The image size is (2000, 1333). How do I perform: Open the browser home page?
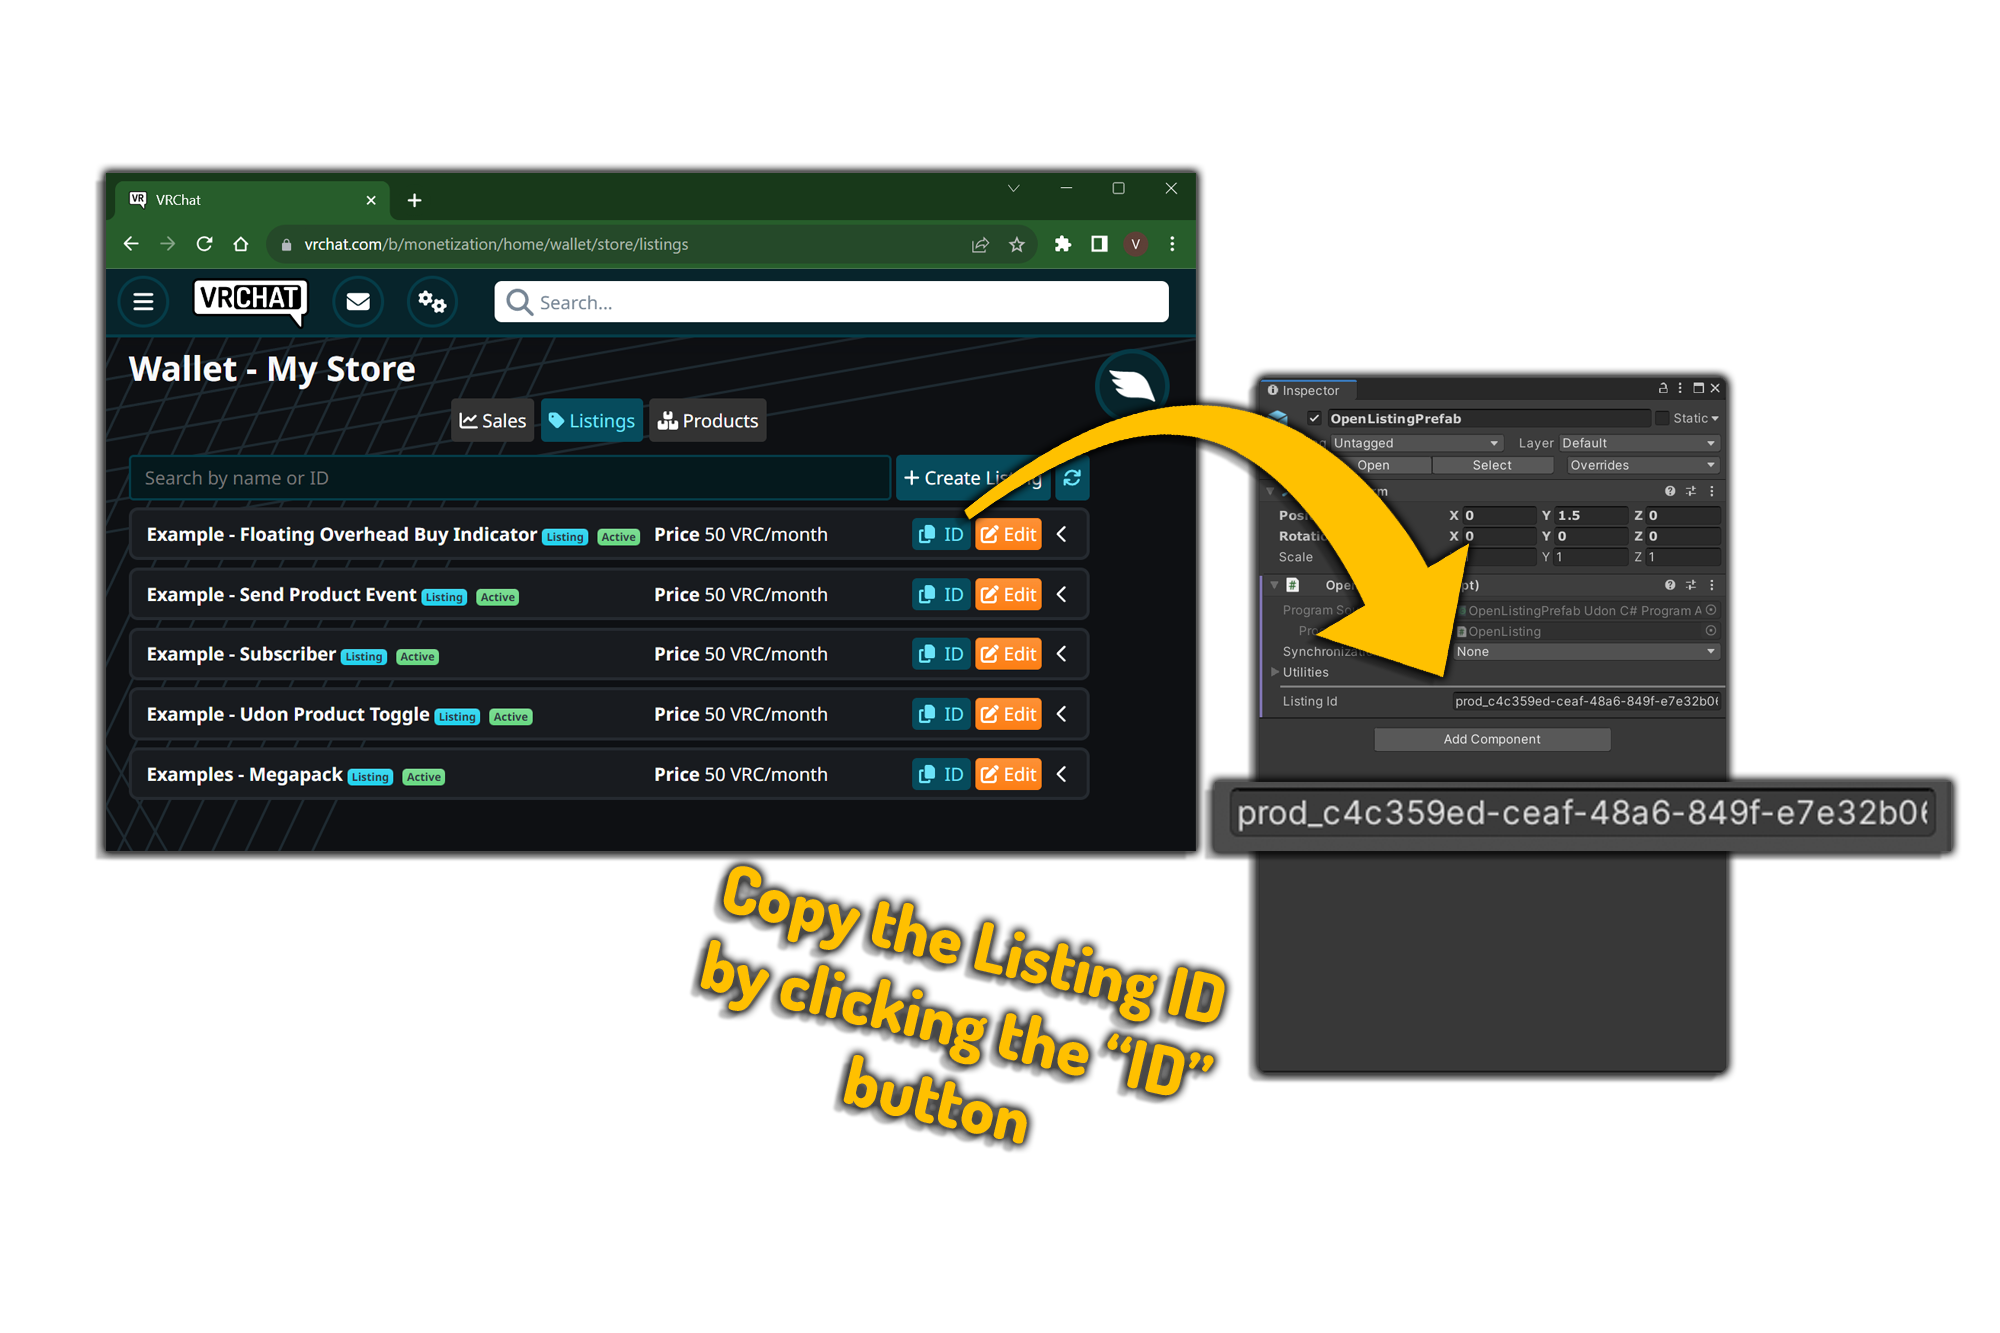pos(241,244)
